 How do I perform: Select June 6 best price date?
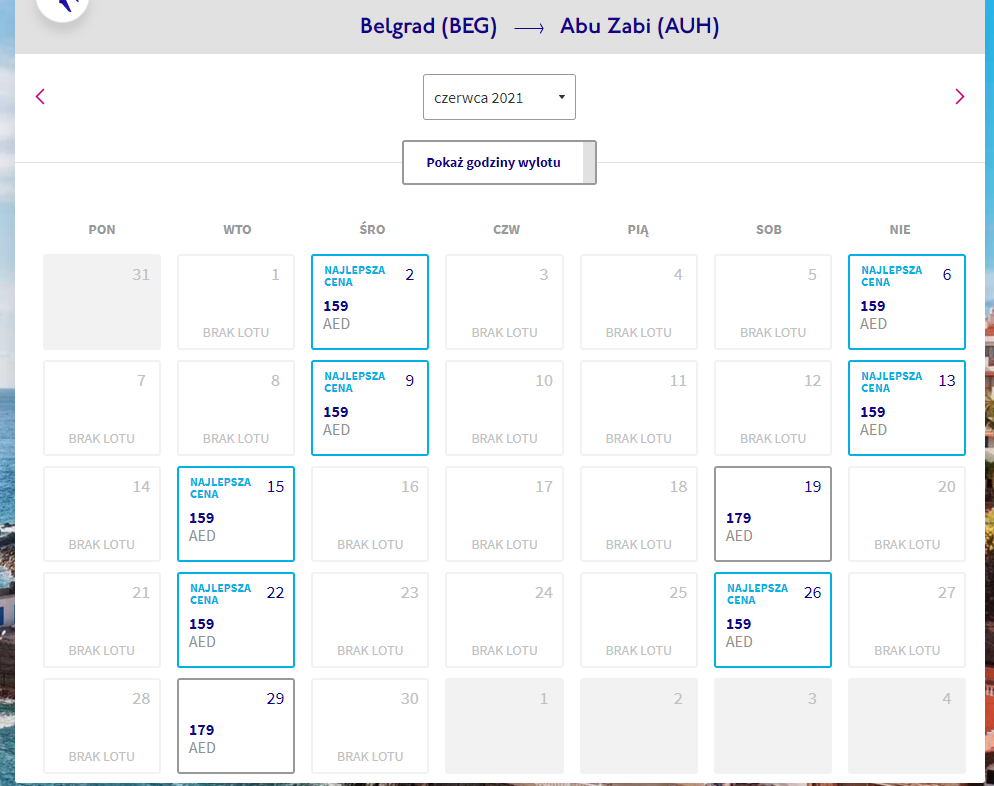pos(907,302)
